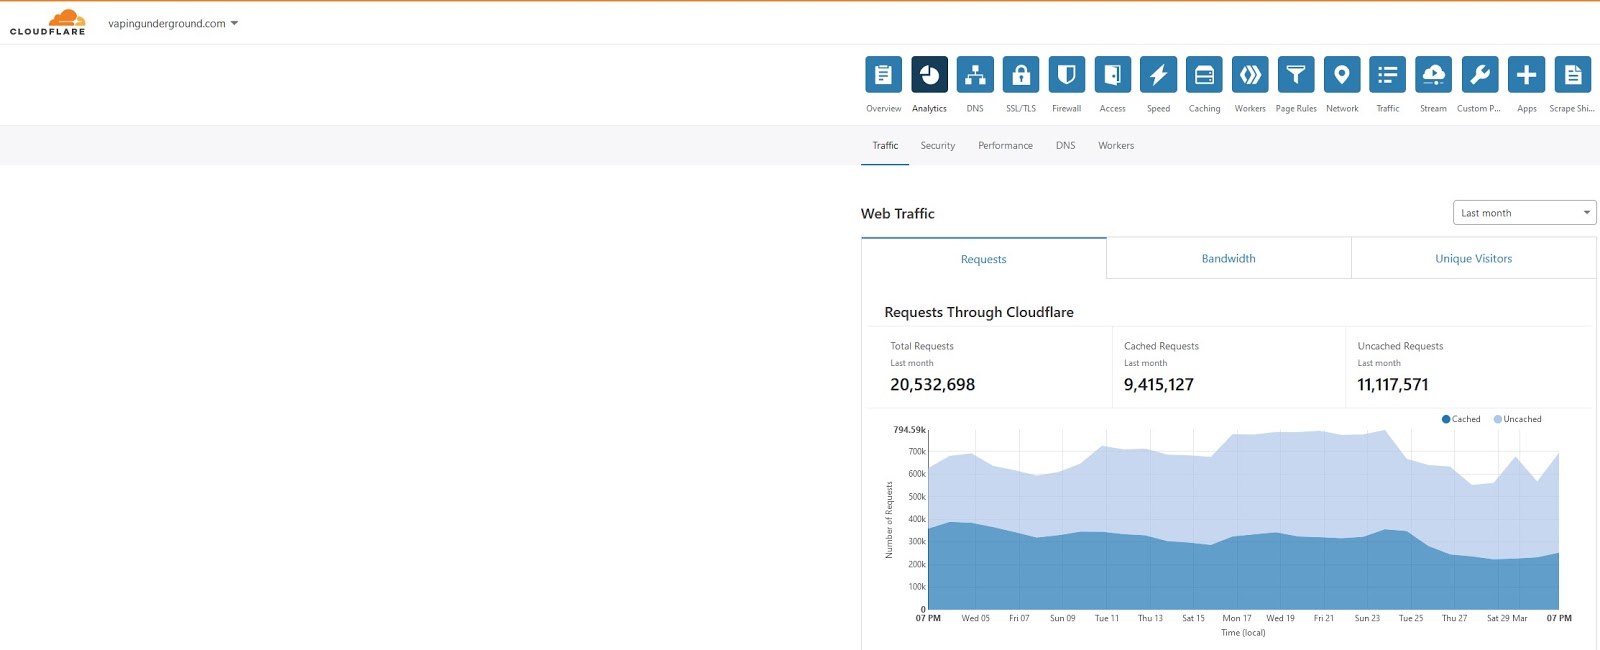Screen dimensions: 1600x650
Task: Expand the vapingunderground.com domain selector
Action: point(173,23)
